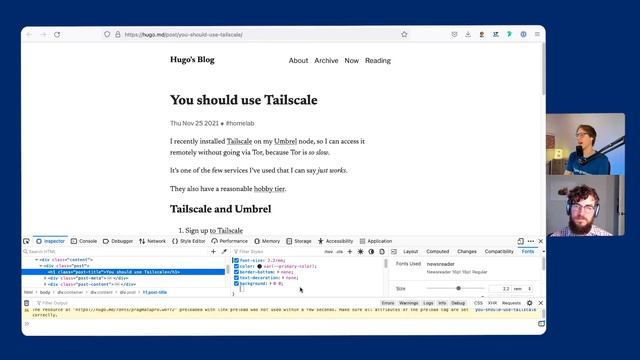The image size is (640, 360).
Task: Uncheck the background declaration checkbox
Action: (236, 283)
